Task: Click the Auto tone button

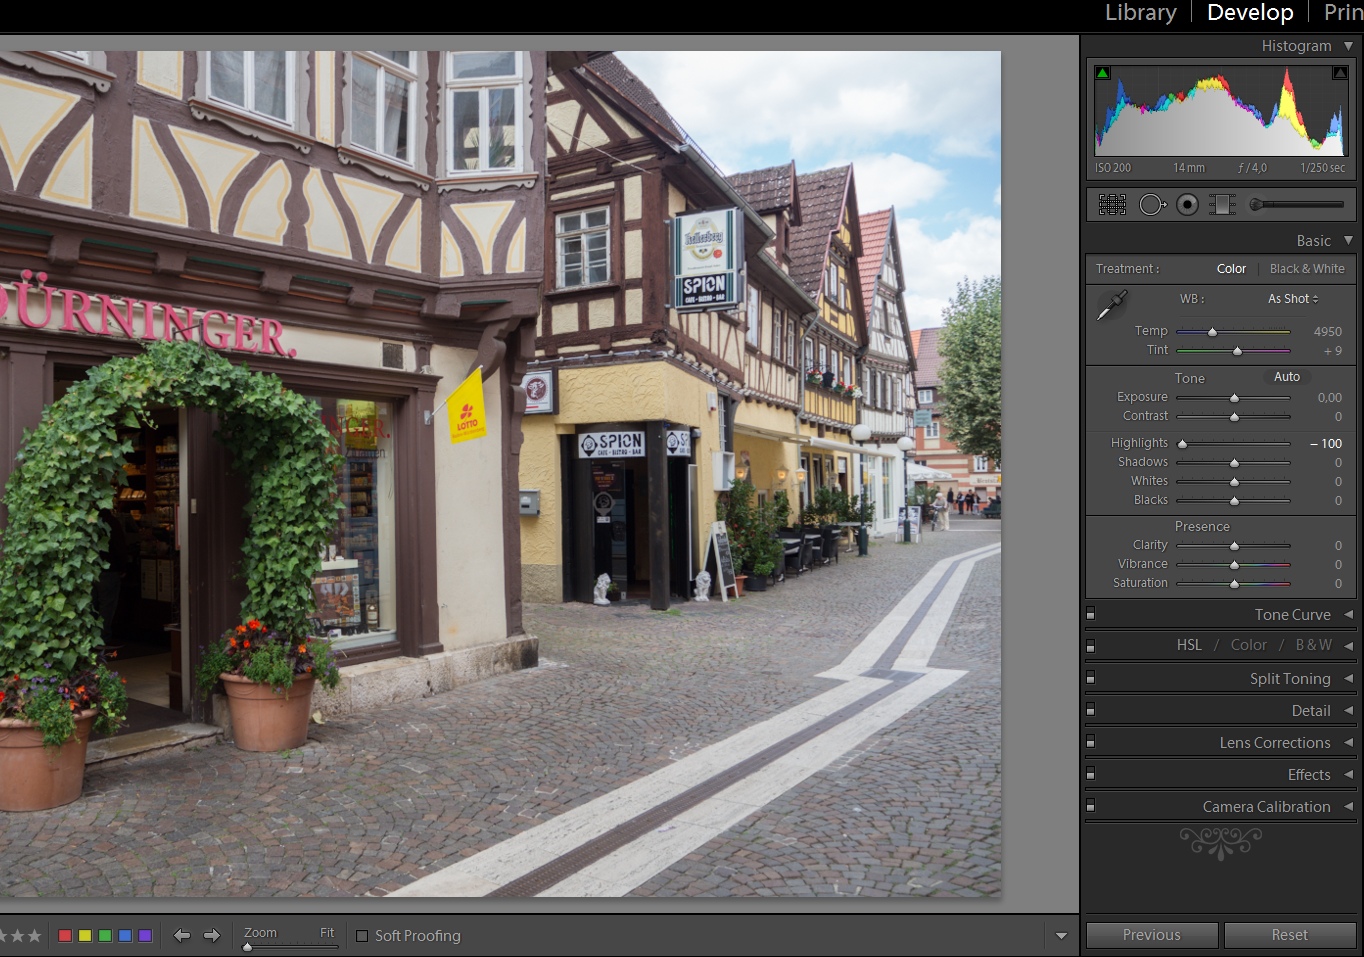Action: point(1287,377)
